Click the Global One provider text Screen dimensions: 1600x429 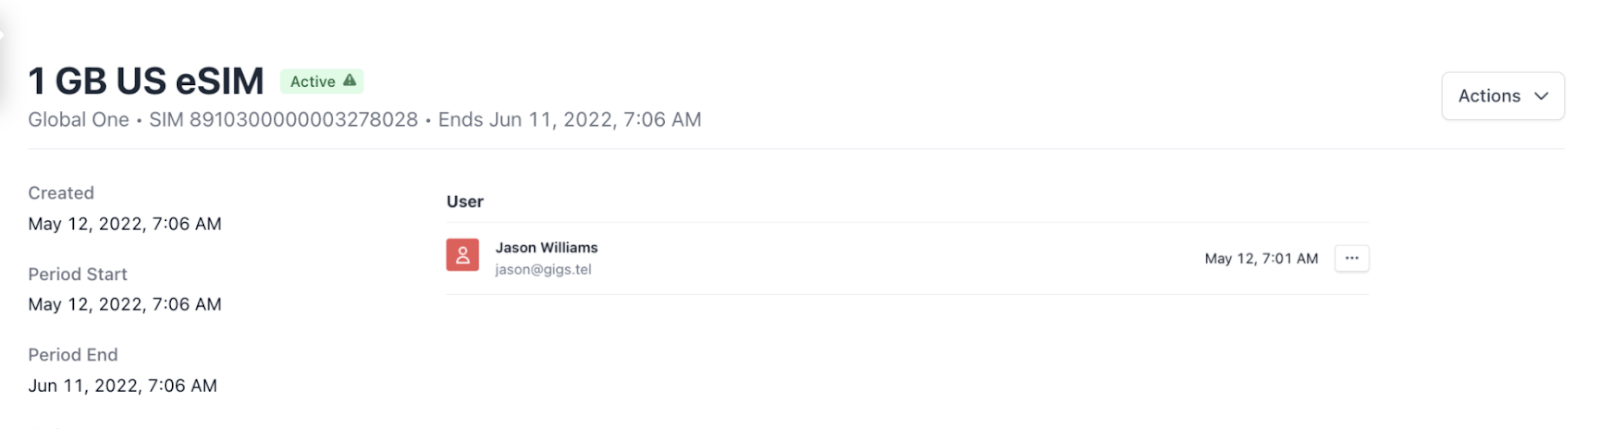78,120
